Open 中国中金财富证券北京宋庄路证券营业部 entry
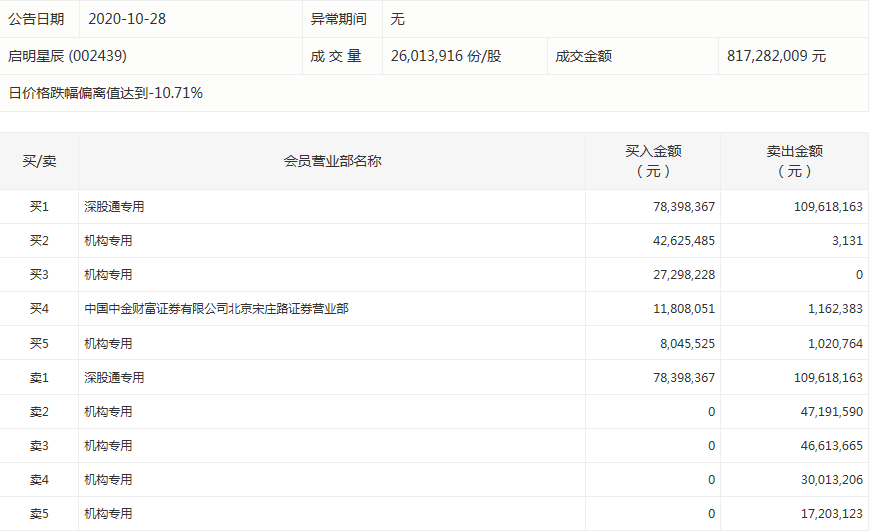The width and height of the screenshot is (871, 532). click(x=216, y=309)
